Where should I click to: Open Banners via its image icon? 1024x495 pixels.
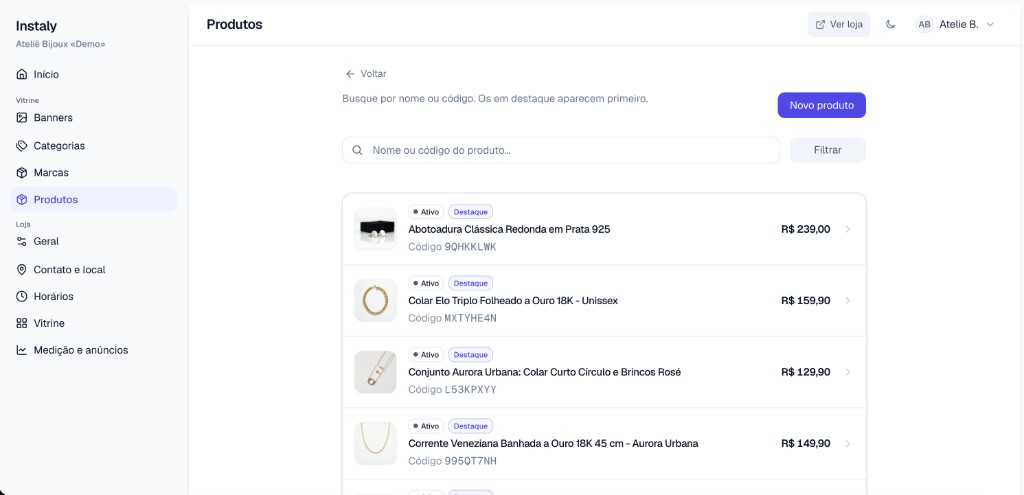pos(22,118)
